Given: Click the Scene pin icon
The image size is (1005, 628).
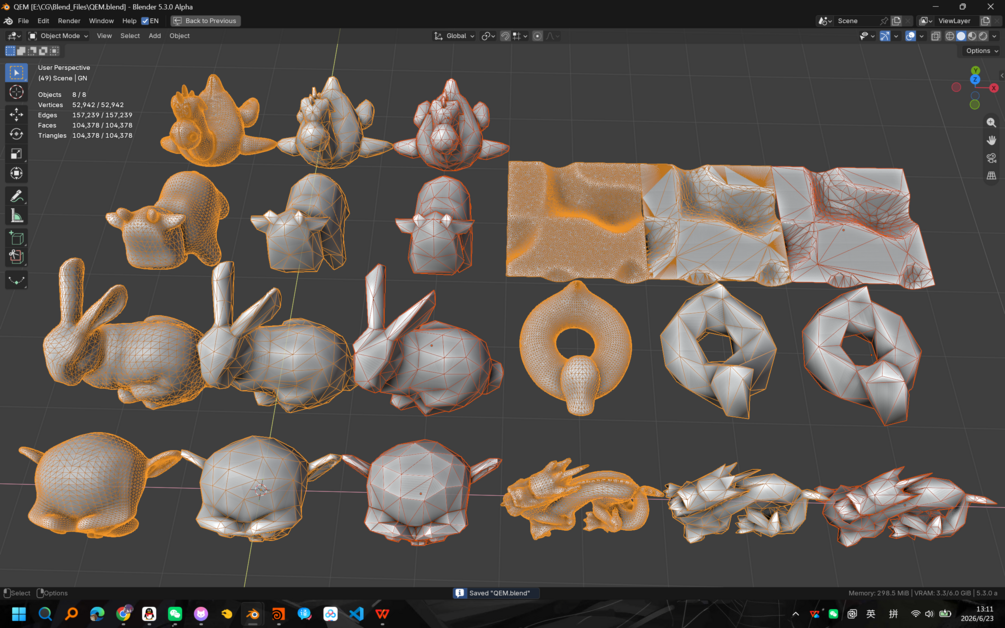Looking at the screenshot, I should coord(884,21).
